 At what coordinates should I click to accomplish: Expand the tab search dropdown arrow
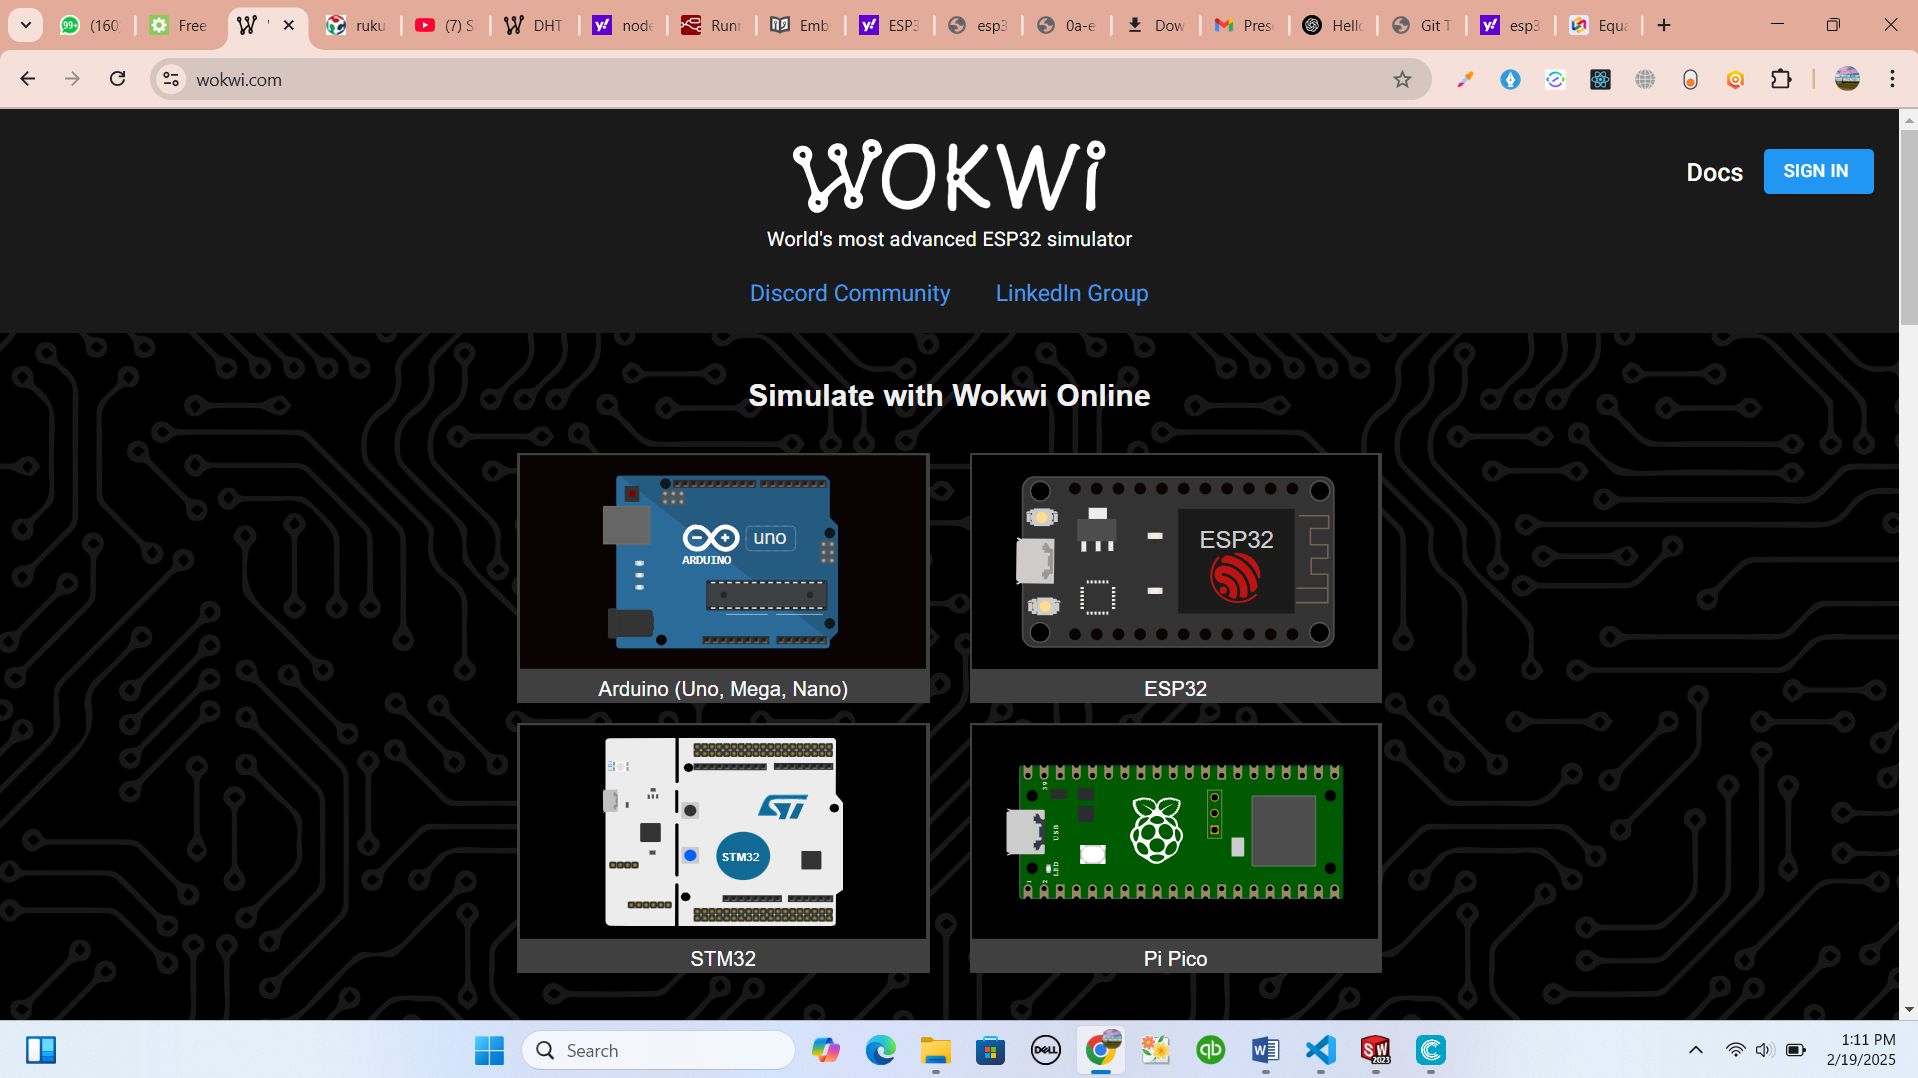pos(26,25)
